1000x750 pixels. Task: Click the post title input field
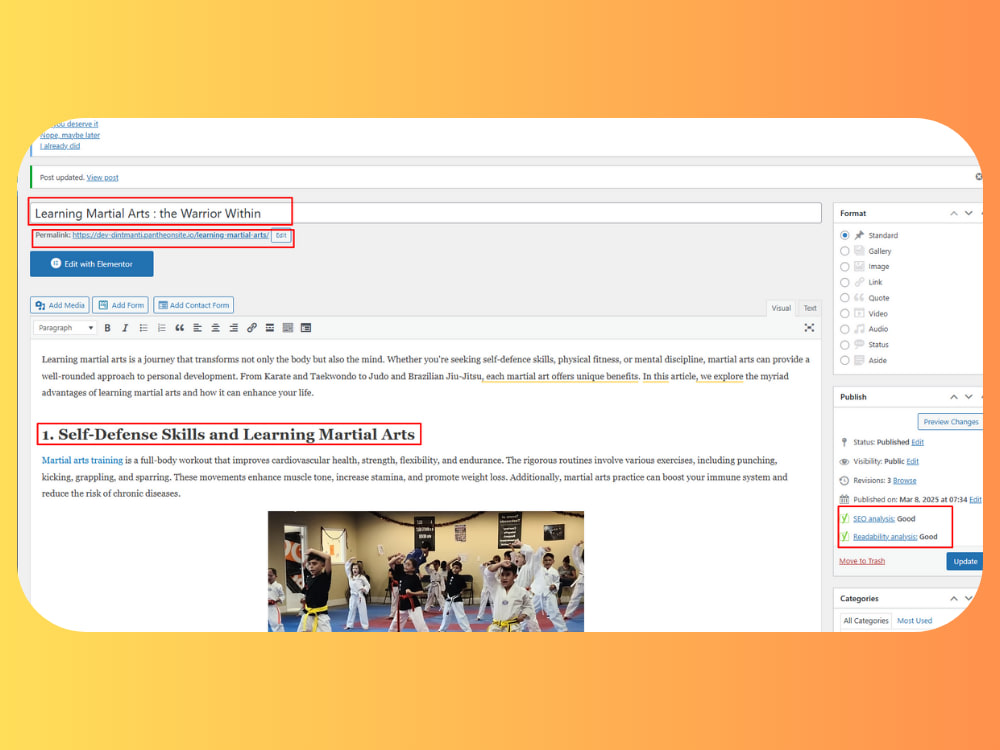pos(425,213)
